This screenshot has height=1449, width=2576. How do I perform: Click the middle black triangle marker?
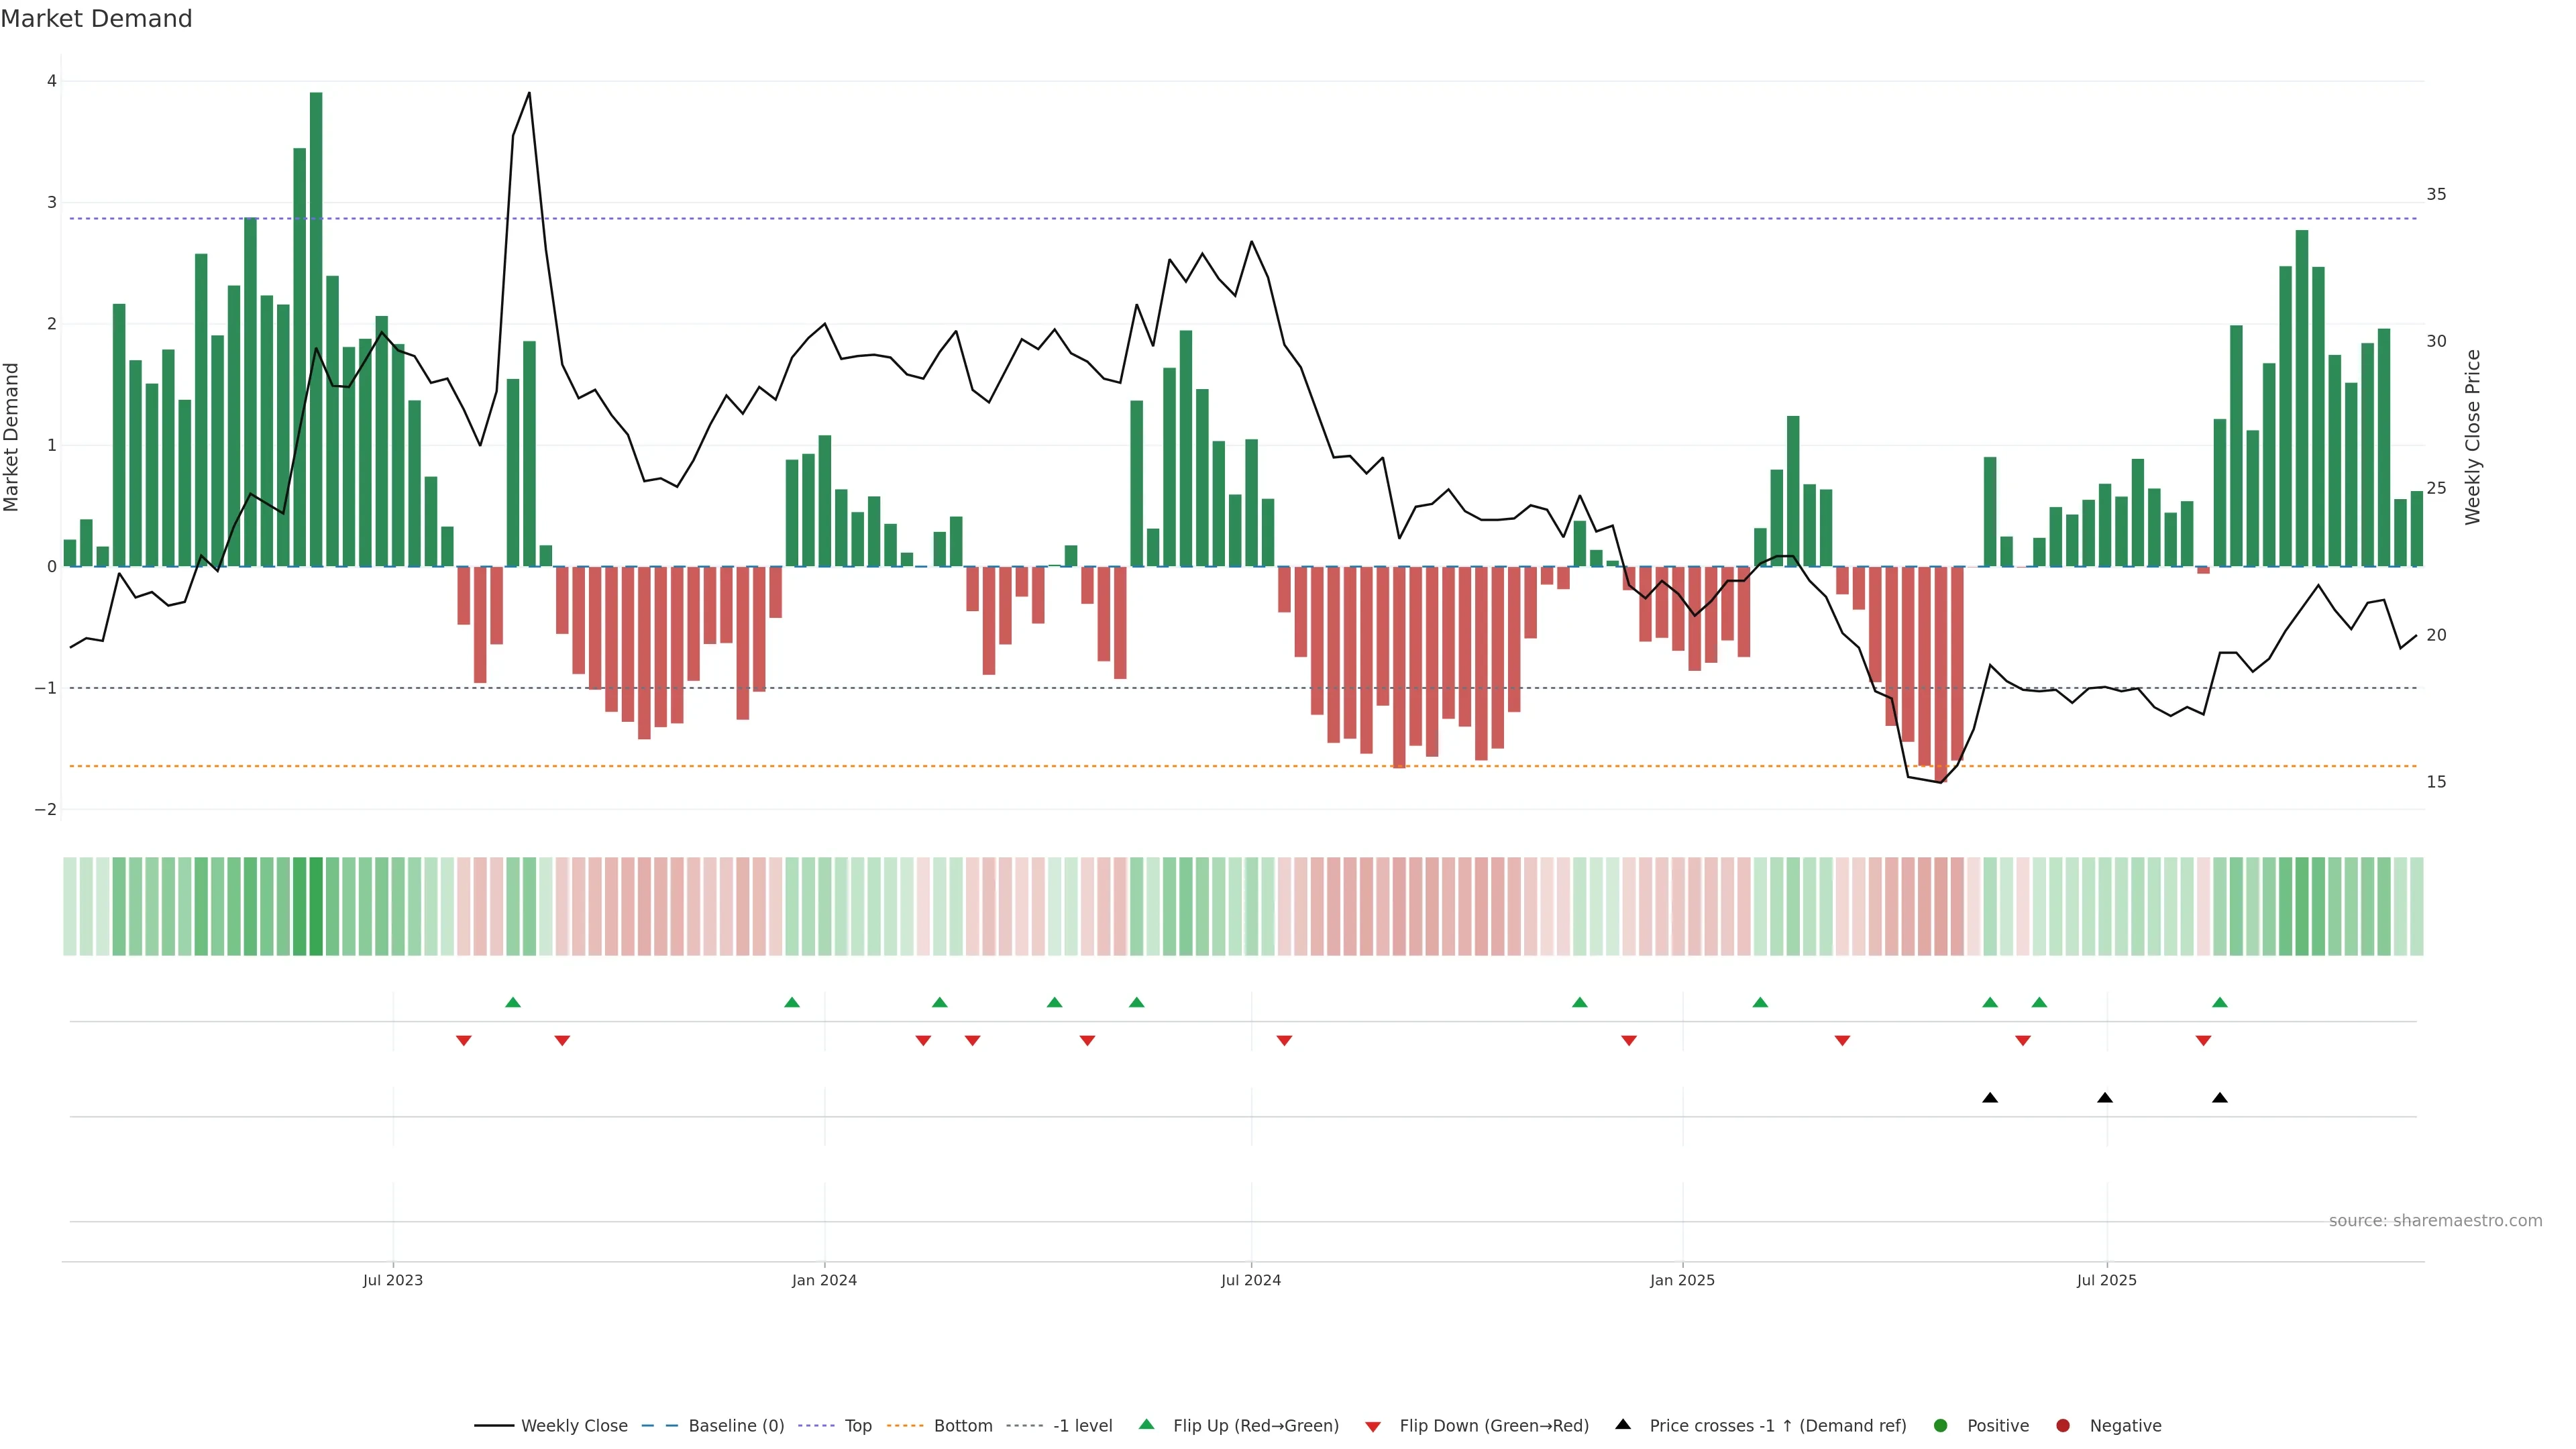2105,1098
